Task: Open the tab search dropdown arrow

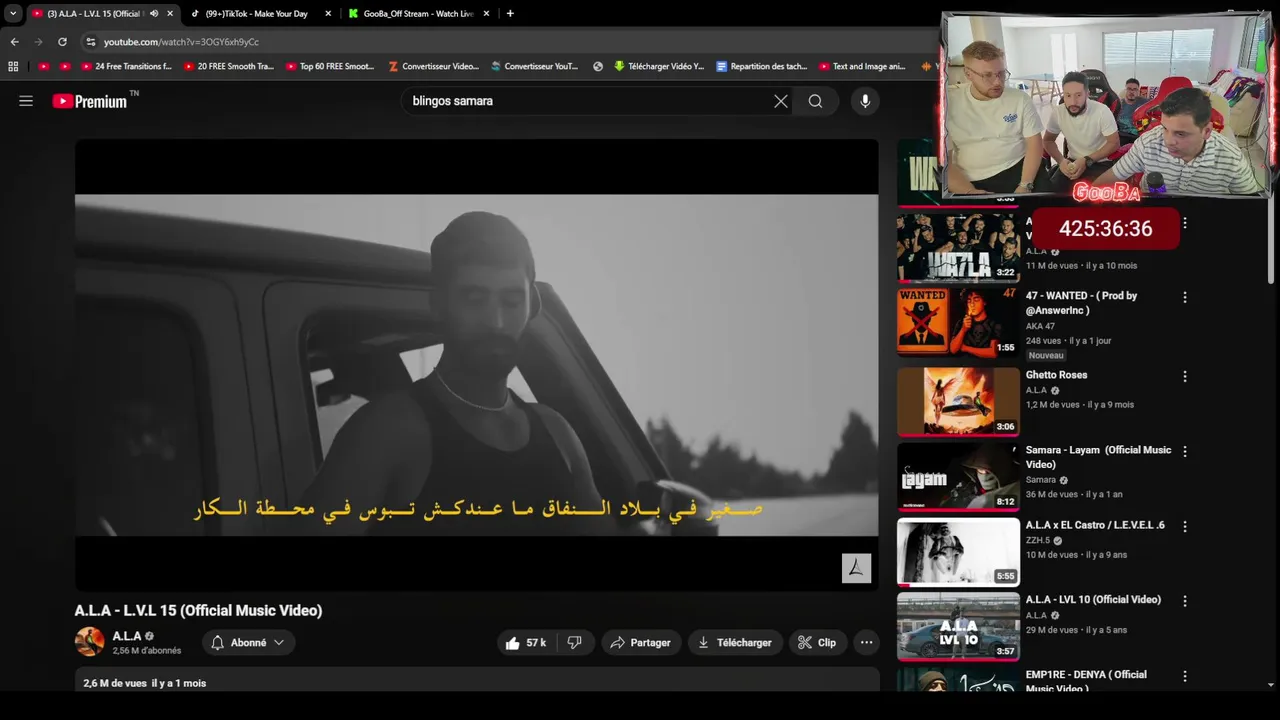Action: point(13,13)
